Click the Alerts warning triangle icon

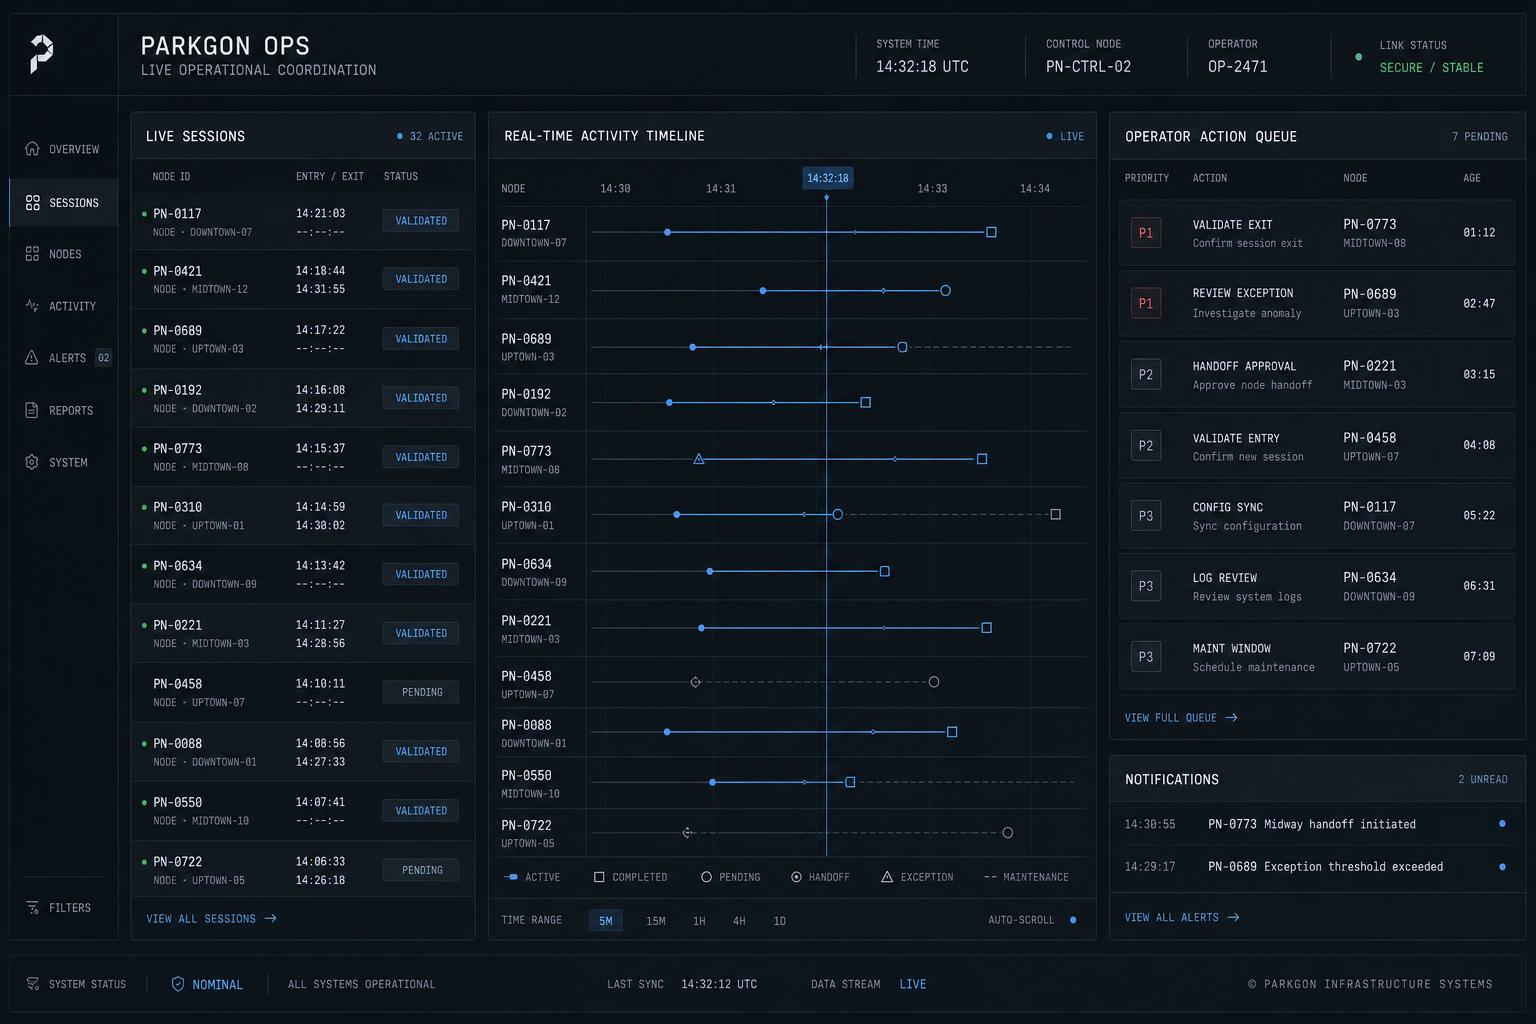[x=32, y=358]
